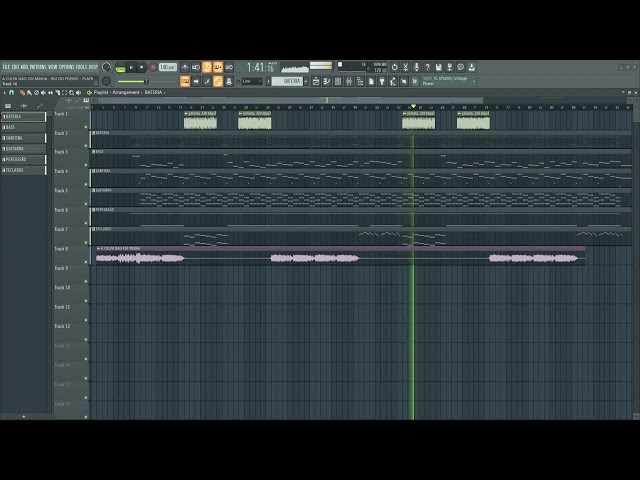
Task: Select the PERCUSSÃO pattern in picker
Action: pyautogui.click(x=24, y=159)
